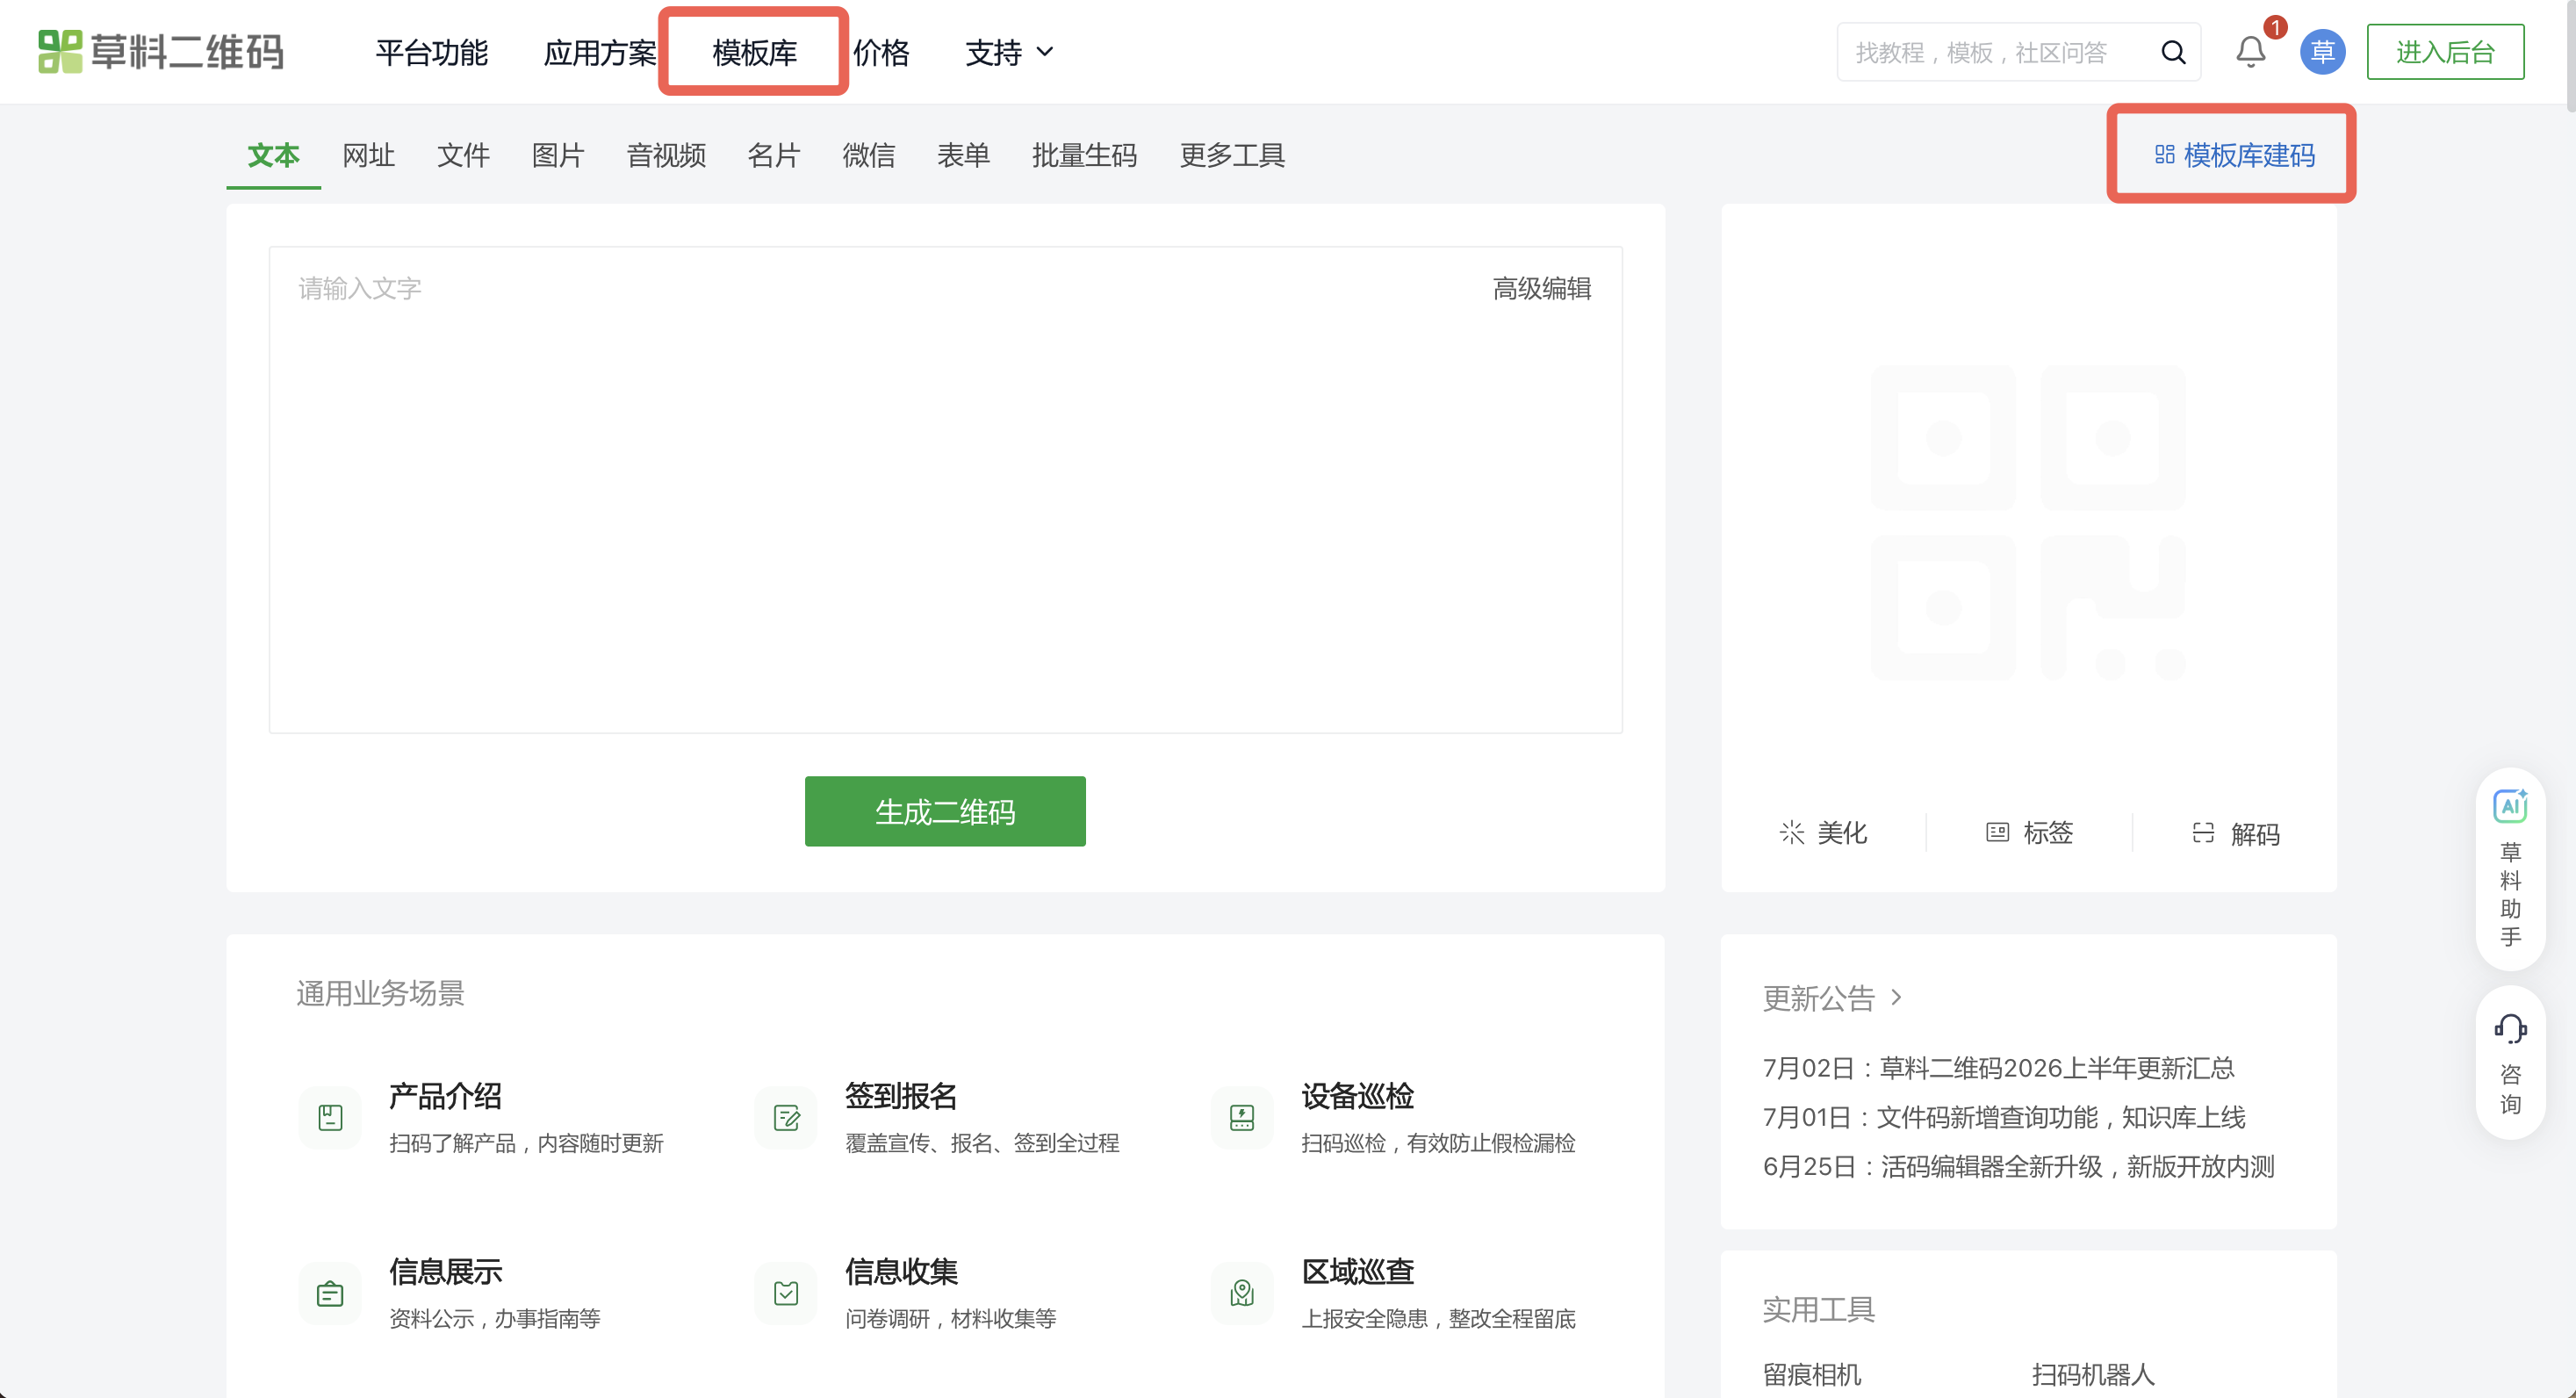This screenshot has height=1398, width=2576.
Task: Open 高级编辑 editor link
Action: click(1542, 288)
